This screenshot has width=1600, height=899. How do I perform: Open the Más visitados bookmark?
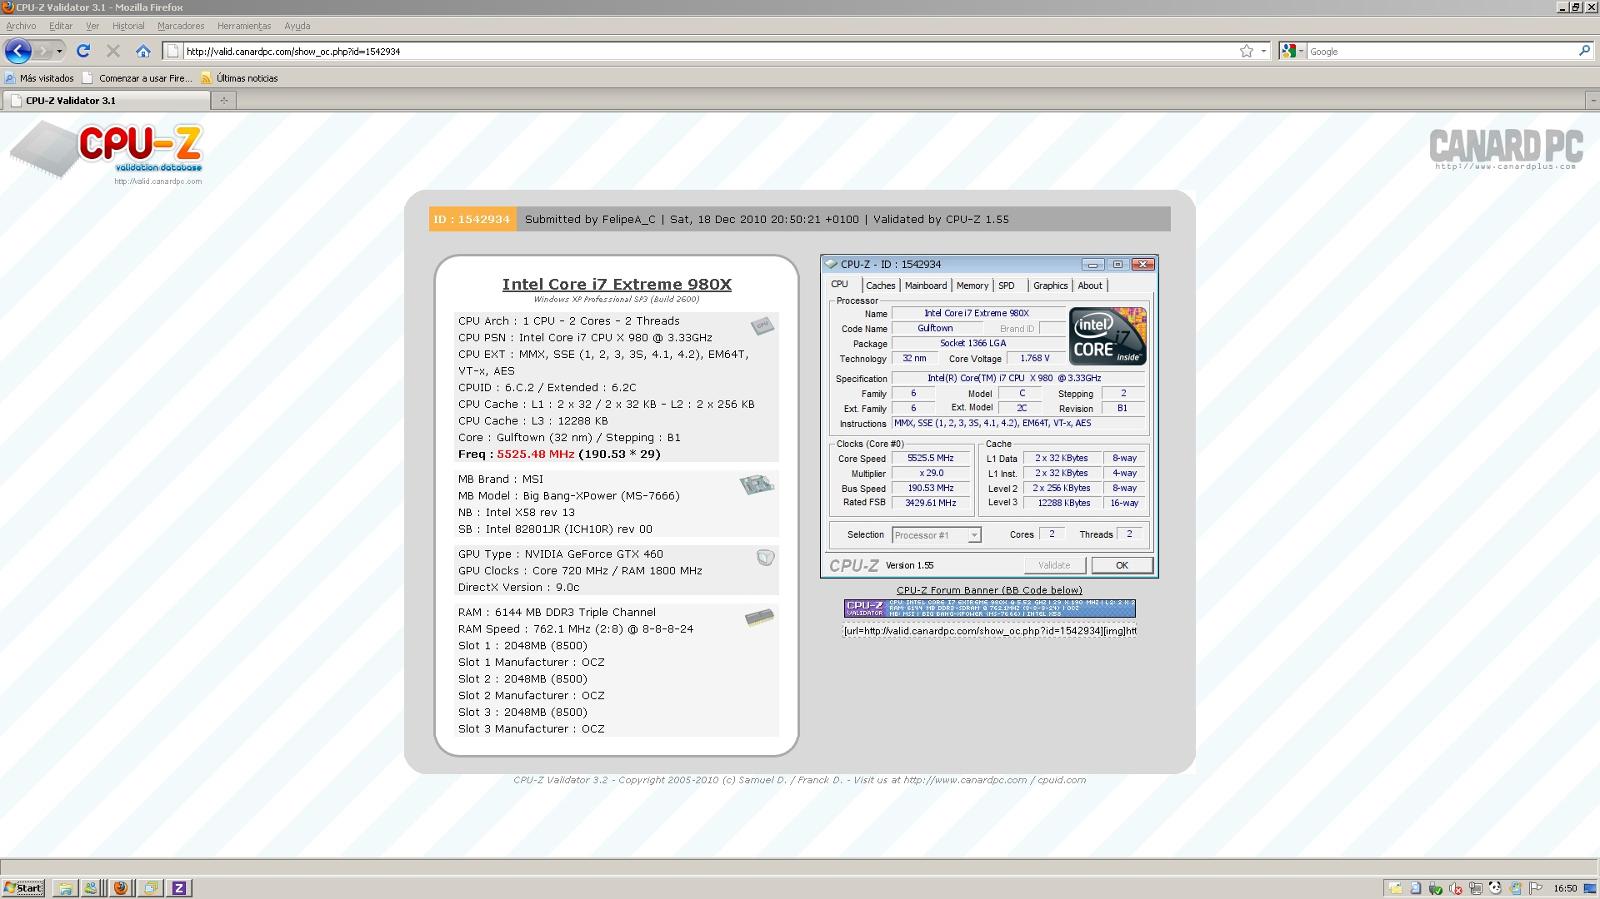pos(39,78)
